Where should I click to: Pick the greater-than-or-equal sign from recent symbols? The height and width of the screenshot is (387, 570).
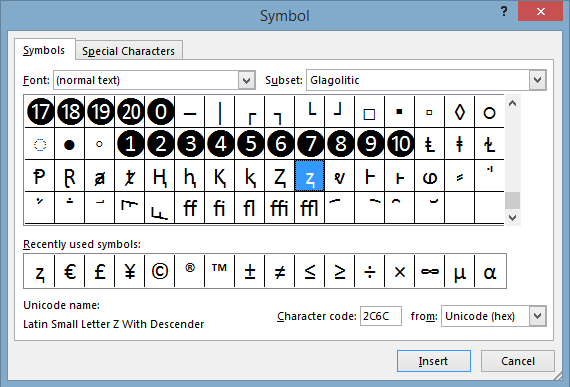pyautogui.click(x=340, y=271)
